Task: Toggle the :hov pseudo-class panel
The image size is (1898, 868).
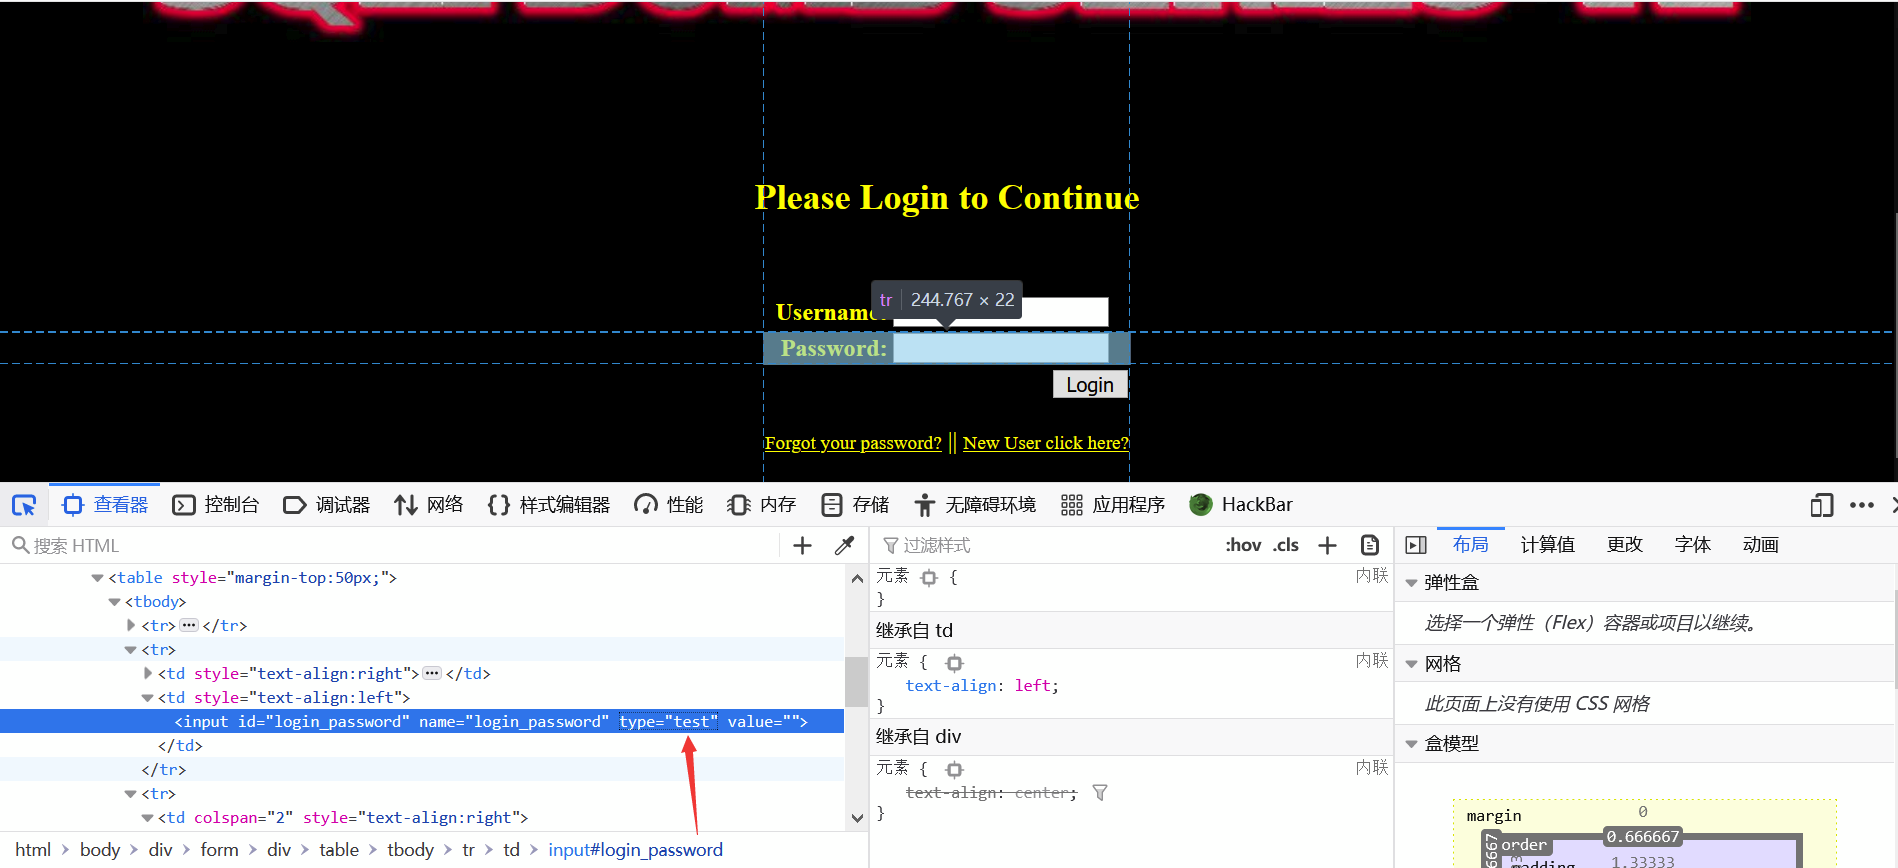Action: coord(1243,545)
